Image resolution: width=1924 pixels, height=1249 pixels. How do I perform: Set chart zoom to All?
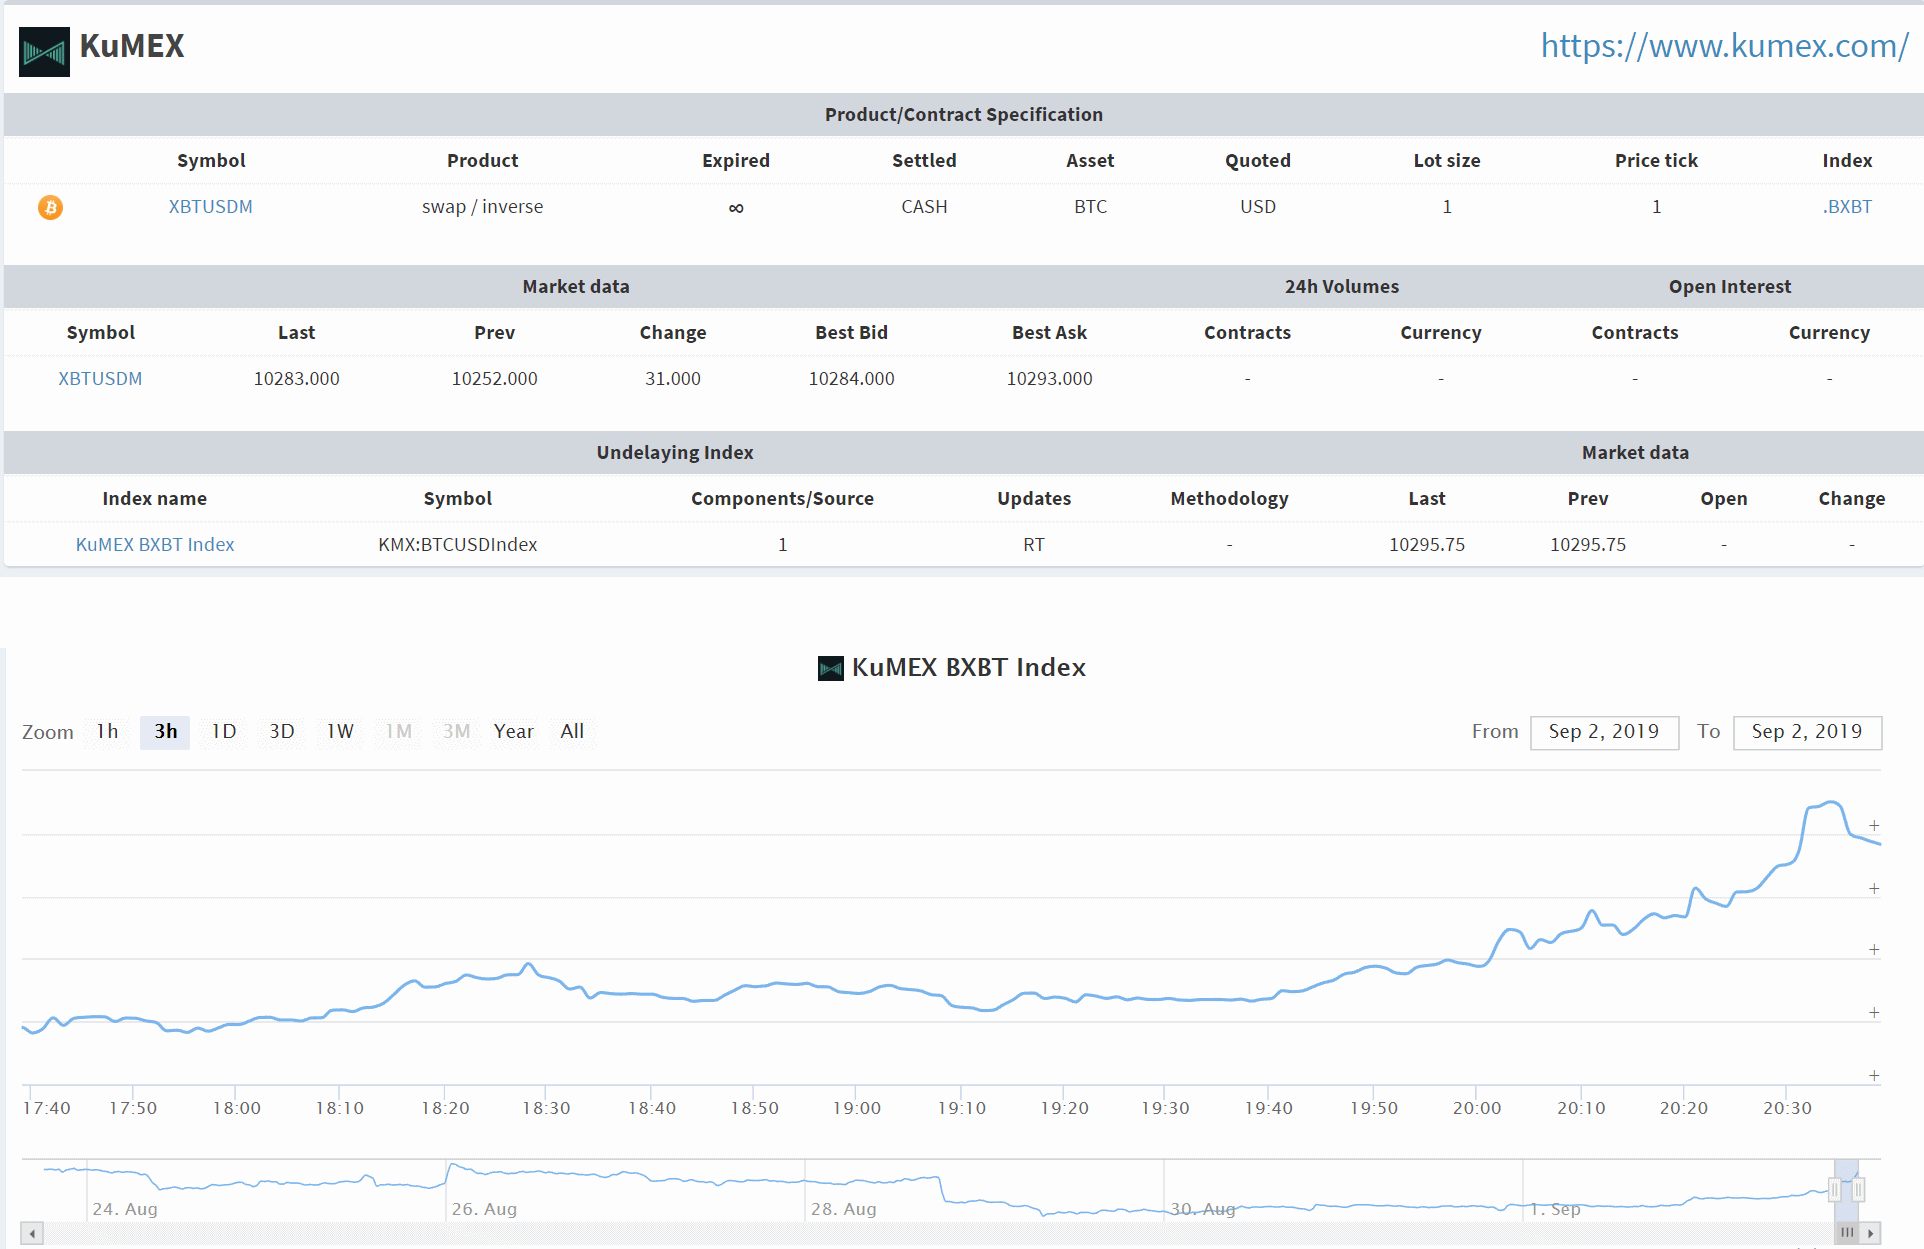pos(572,732)
